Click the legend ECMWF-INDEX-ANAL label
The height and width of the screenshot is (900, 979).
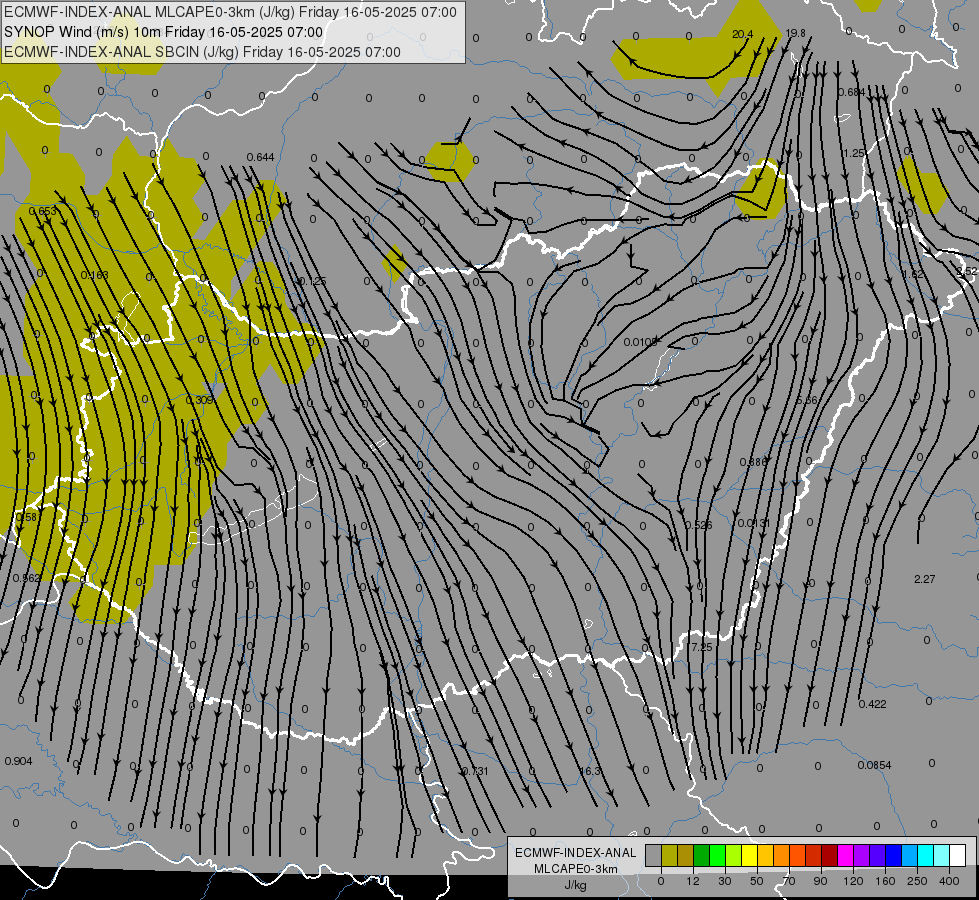(576, 853)
